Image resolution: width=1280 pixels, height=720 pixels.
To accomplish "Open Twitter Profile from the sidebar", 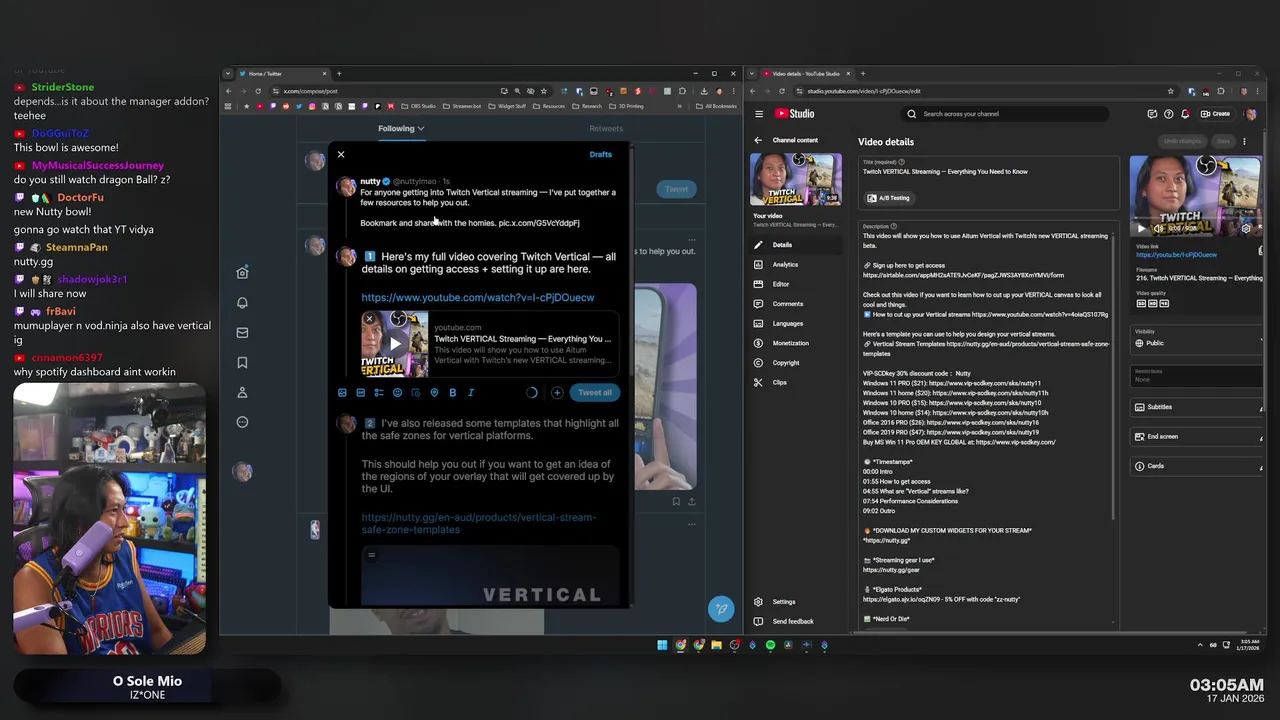I will pyautogui.click(x=242, y=392).
